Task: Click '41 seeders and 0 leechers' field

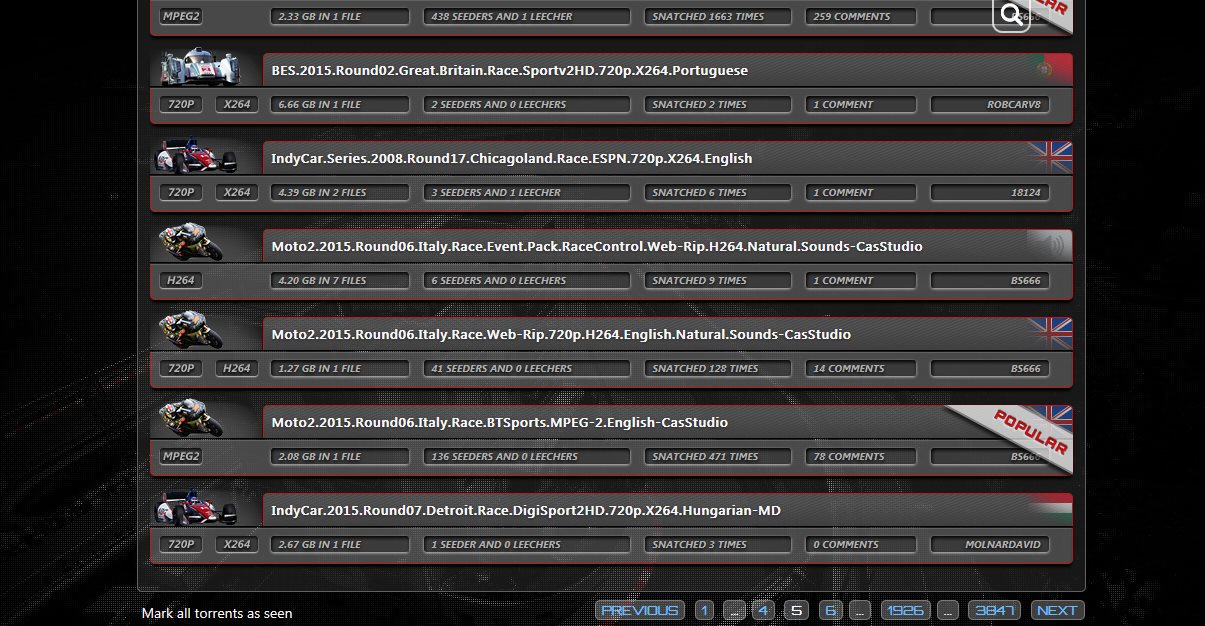Action: point(527,368)
